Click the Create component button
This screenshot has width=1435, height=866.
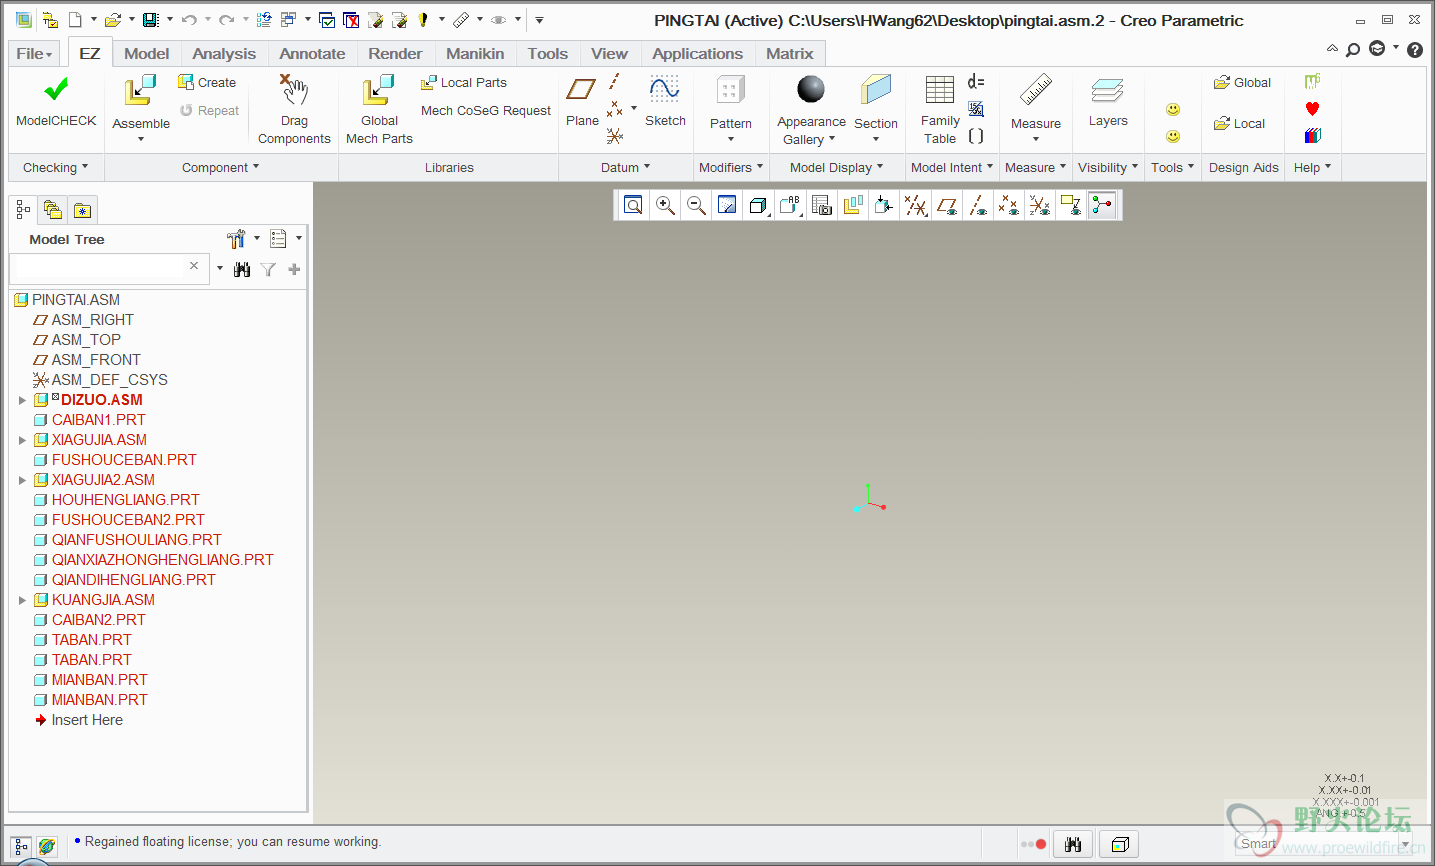[x=207, y=82]
